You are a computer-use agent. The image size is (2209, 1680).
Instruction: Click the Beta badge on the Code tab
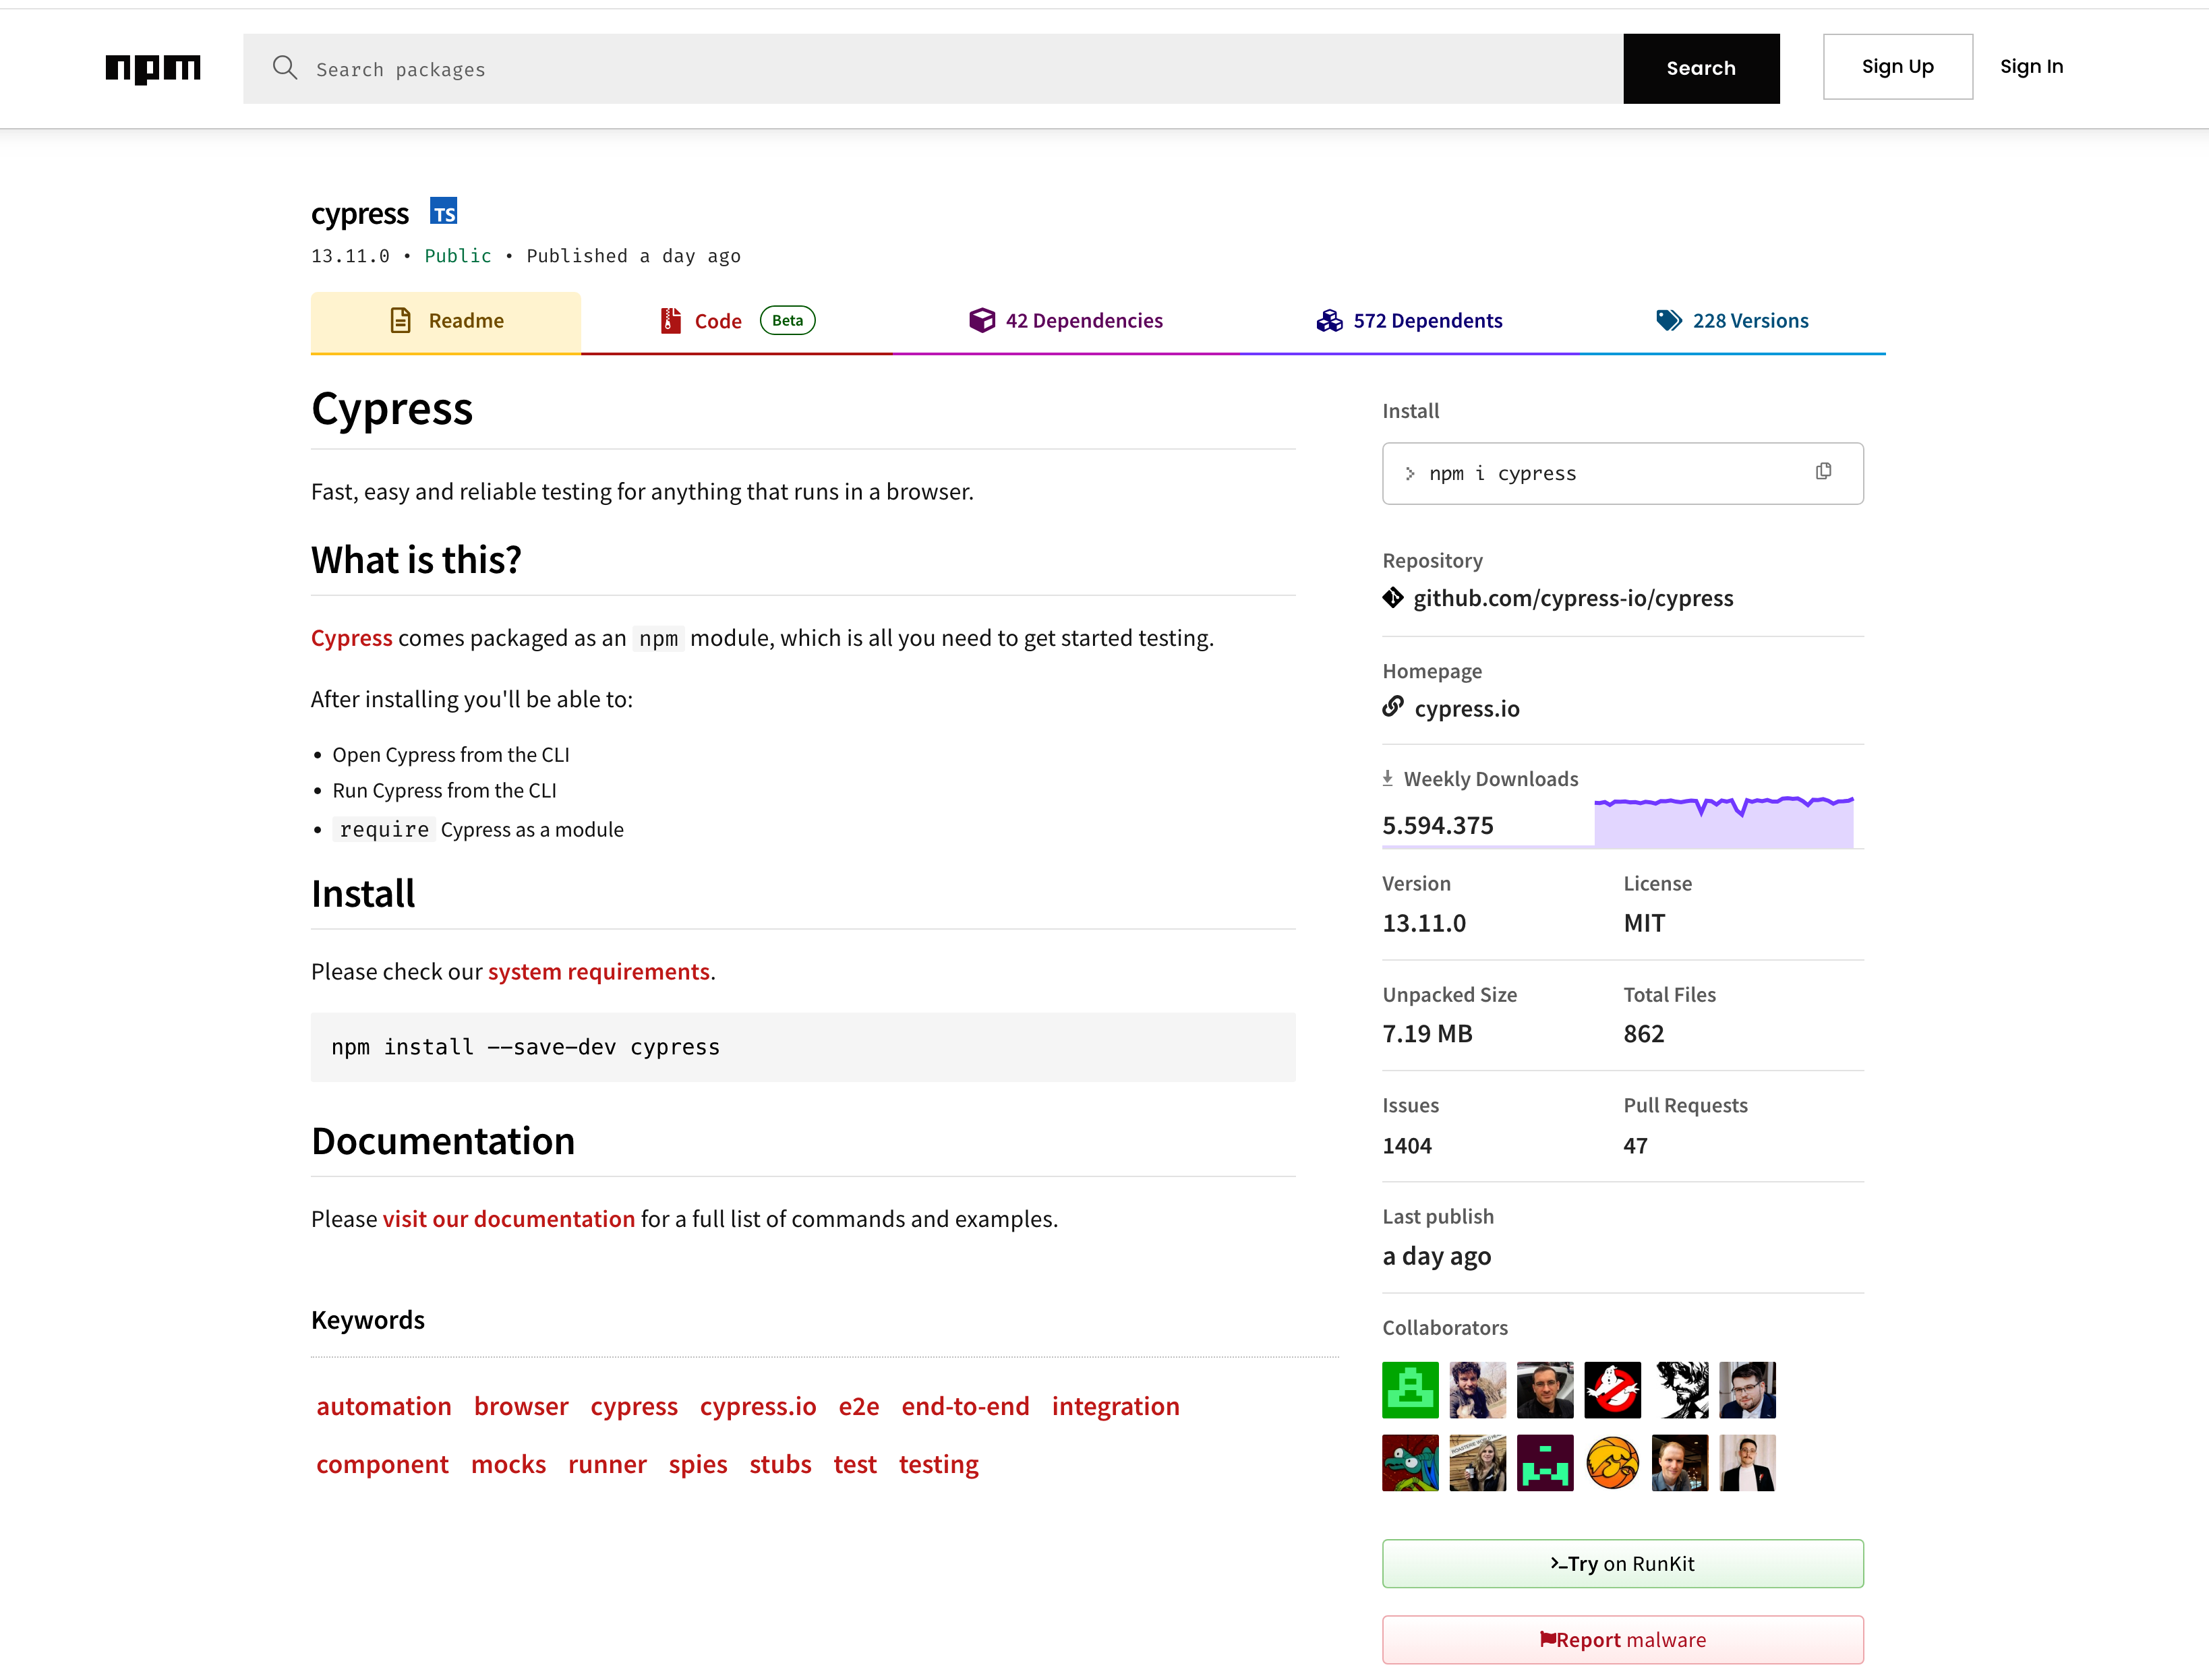click(x=788, y=320)
